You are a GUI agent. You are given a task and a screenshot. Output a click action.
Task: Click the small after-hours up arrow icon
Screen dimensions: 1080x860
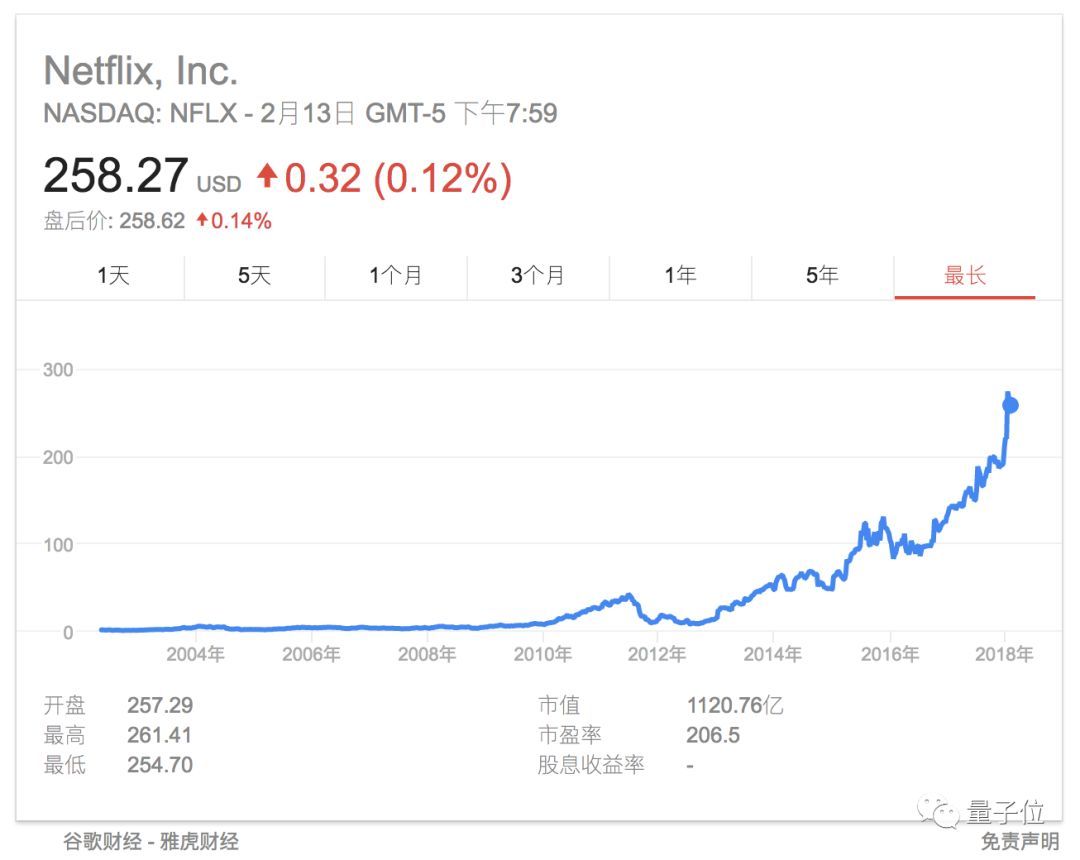click(x=202, y=220)
